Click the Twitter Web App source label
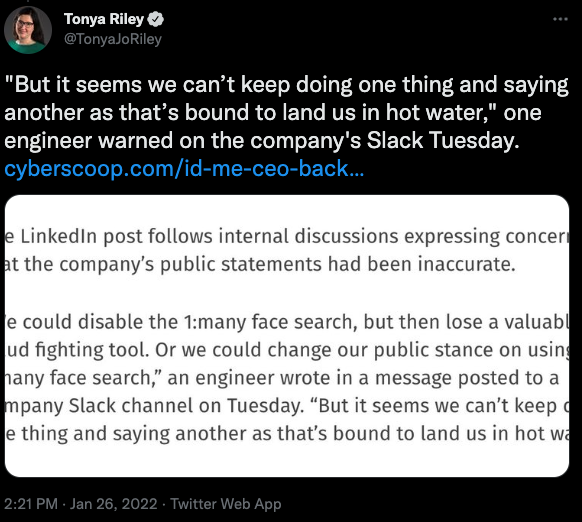 point(225,504)
